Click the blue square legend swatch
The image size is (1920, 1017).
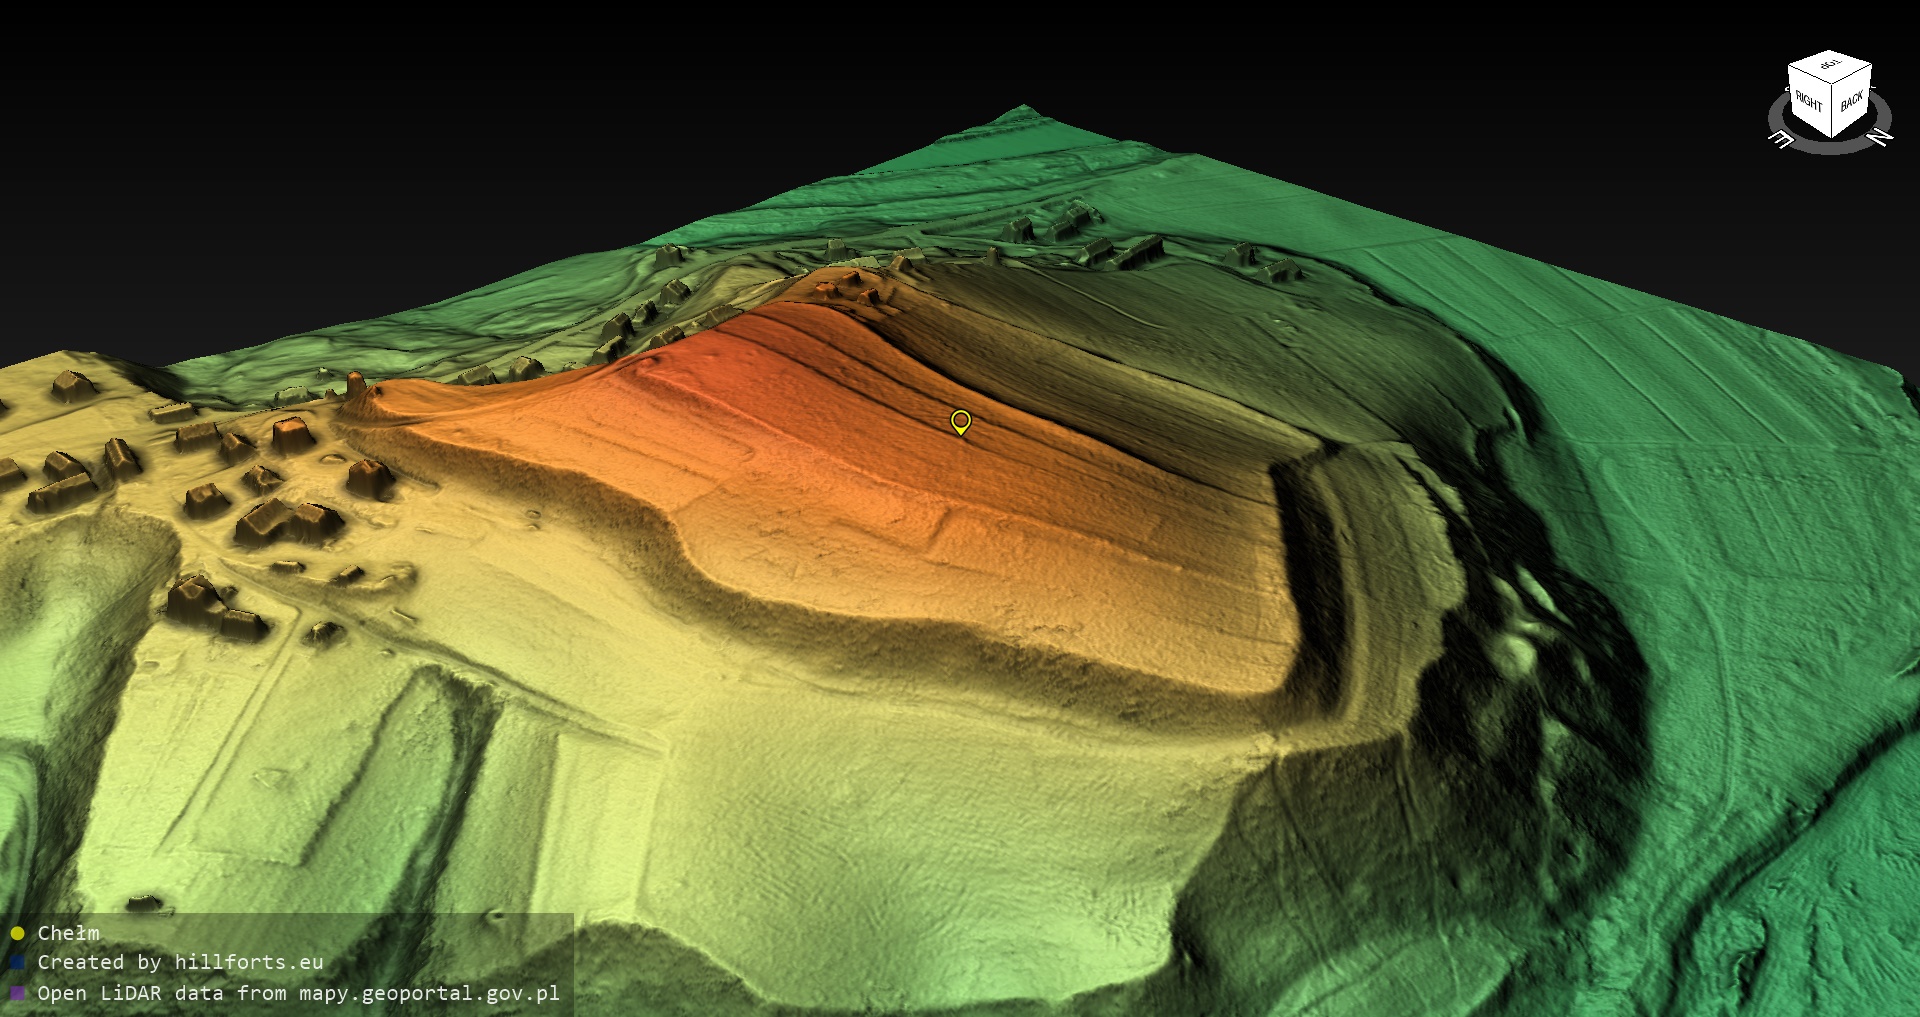17,963
